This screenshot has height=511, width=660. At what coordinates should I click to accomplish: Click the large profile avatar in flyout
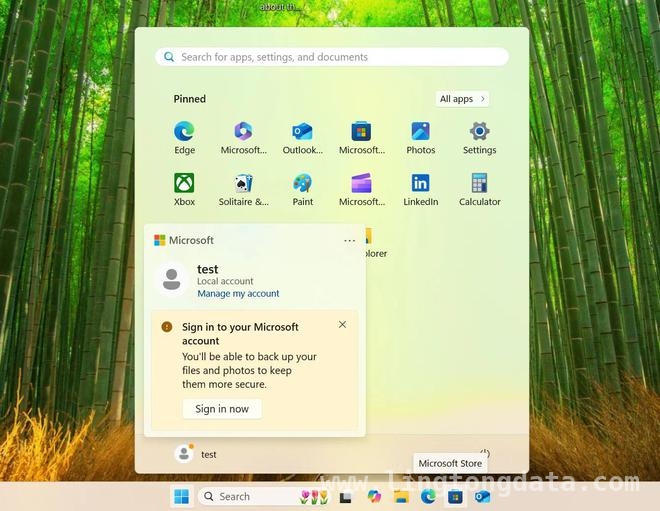(x=171, y=279)
